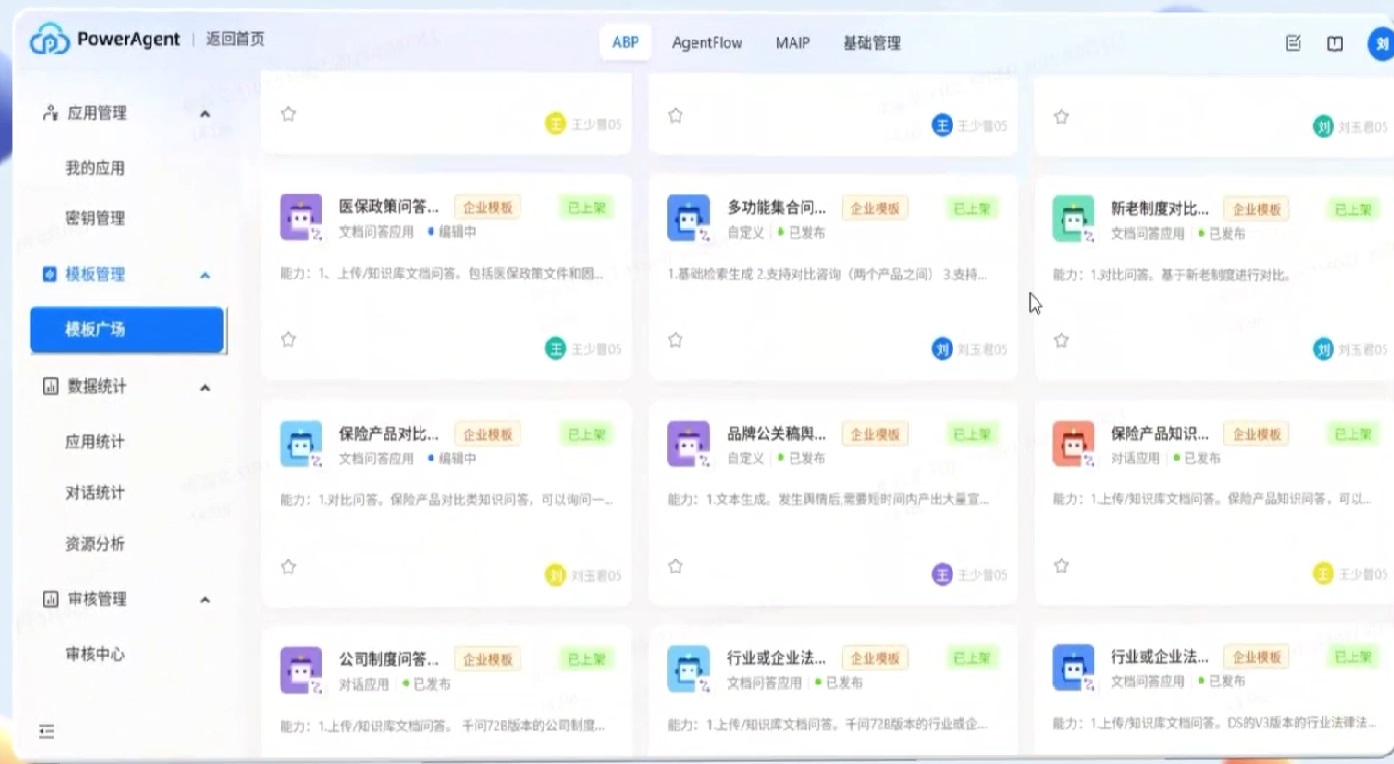Image resolution: width=1394 pixels, height=764 pixels.
Task: Click the 数据统计 section icon in sidebar
Action: pos(48,387)
